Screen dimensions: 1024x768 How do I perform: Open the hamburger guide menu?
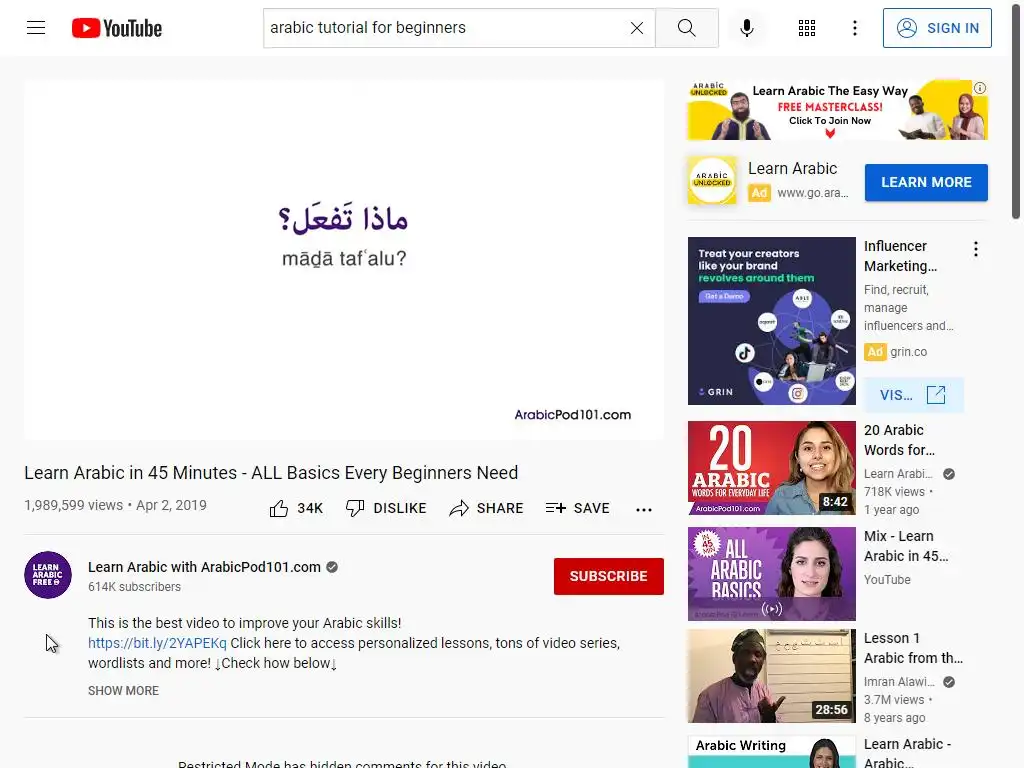[x=36, y=27]
